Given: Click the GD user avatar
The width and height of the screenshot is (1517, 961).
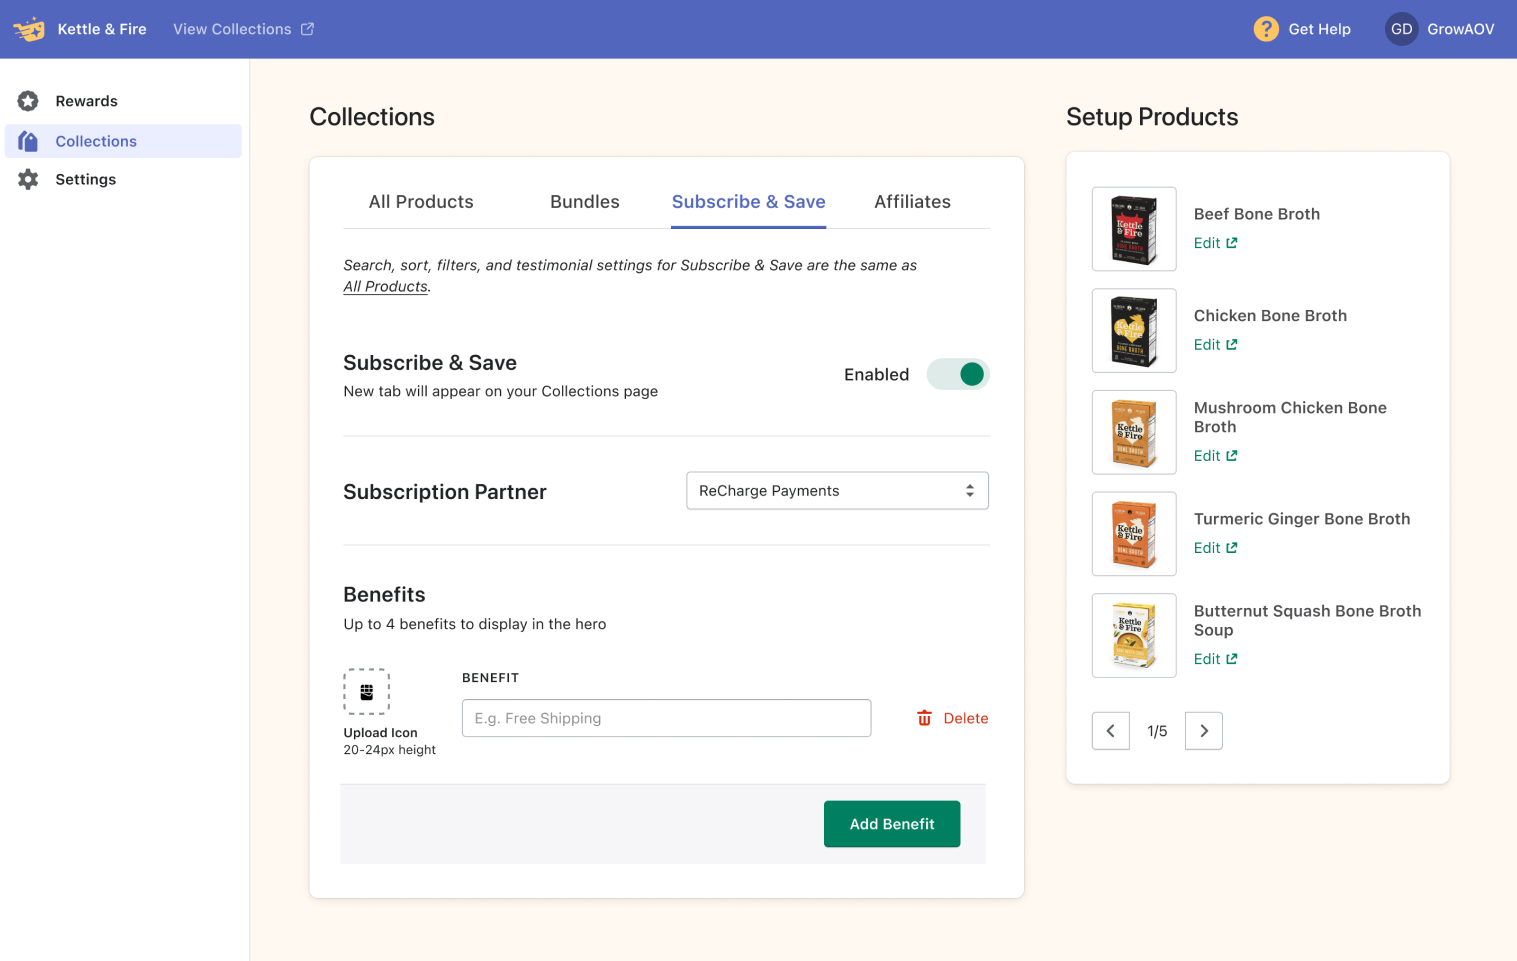Looking at the screenshot, I should (1401, 29).
